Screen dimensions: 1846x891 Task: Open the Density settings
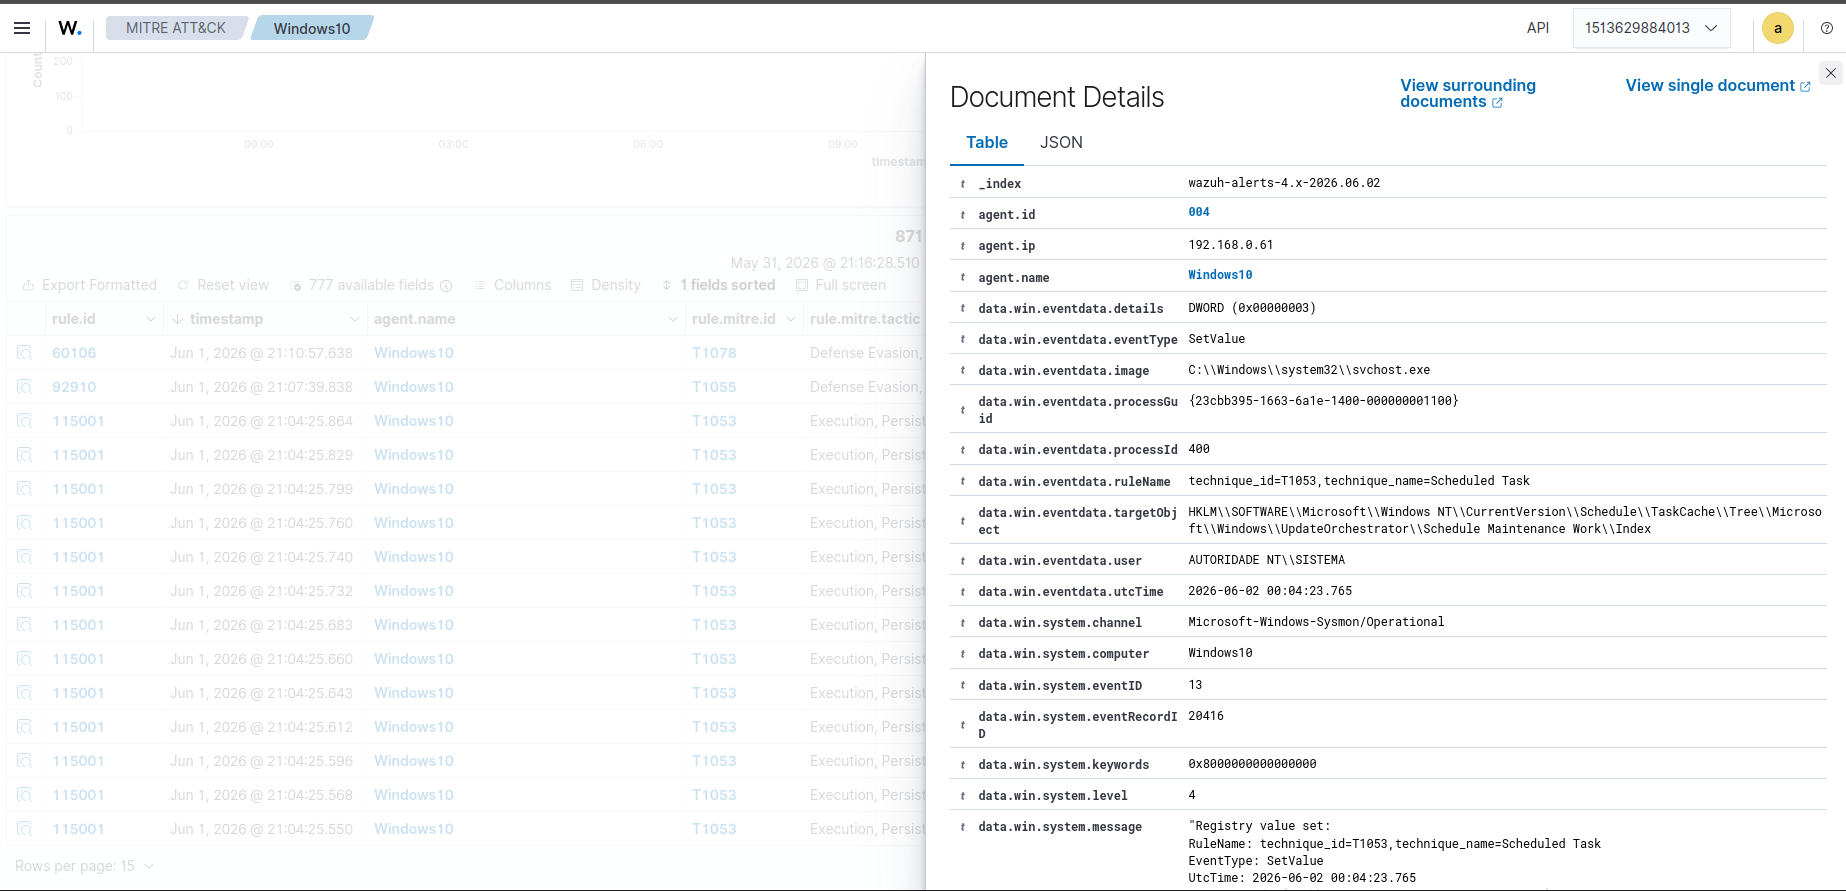[606, 285]
